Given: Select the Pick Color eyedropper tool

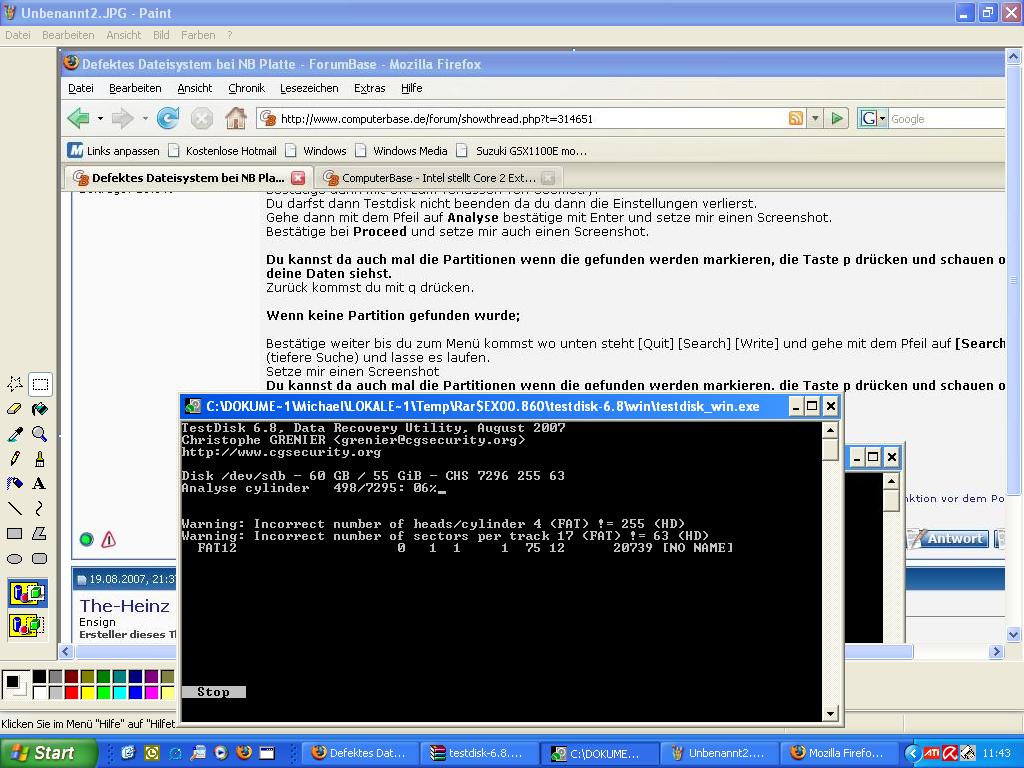Looking at the screenshot, I should pos(14,434).
